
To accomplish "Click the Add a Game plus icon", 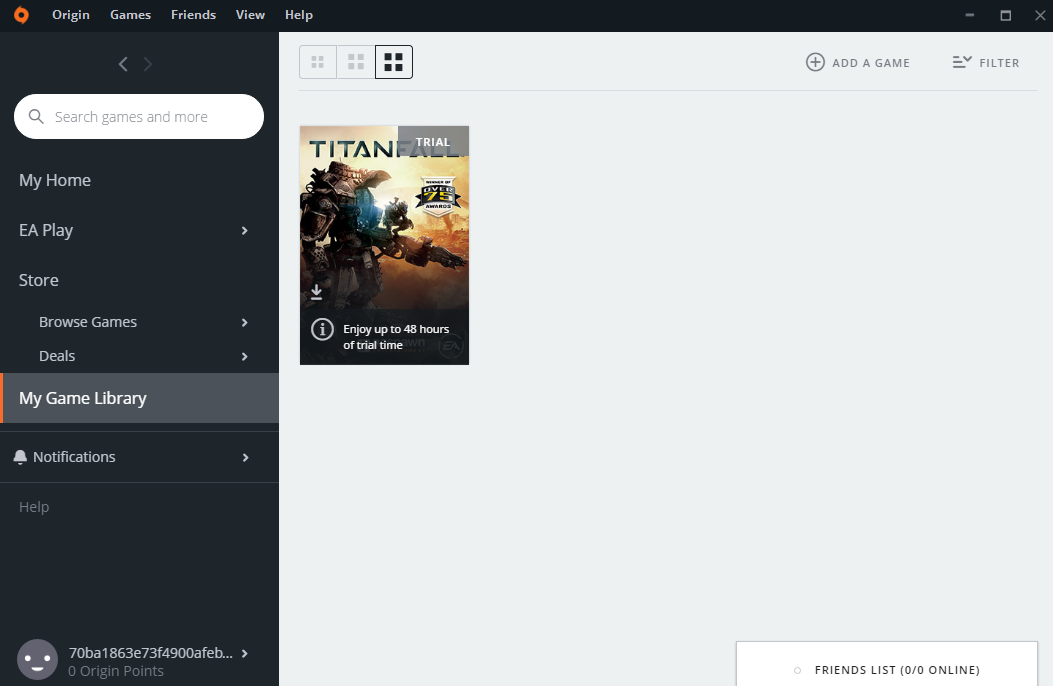I will coord(815,62).
